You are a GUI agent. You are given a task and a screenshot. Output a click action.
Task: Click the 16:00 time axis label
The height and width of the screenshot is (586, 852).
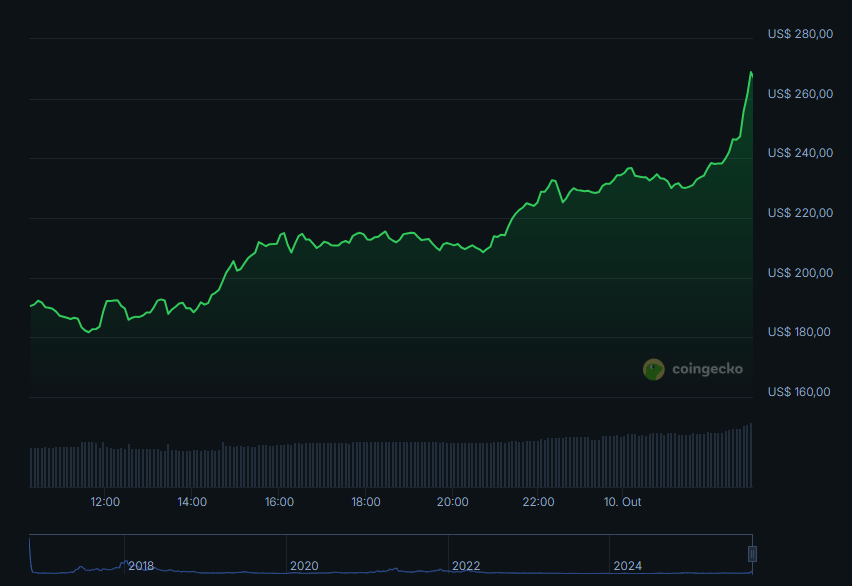pyautogui.click(x=279, y=502)
